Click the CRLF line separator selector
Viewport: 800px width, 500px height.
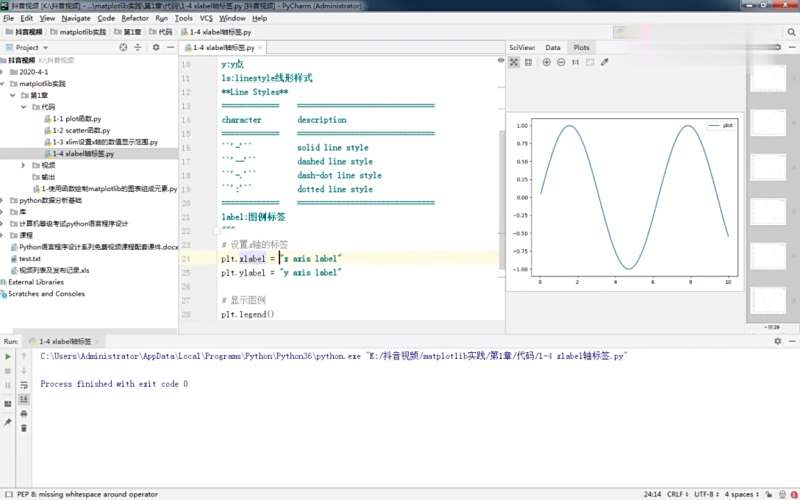678,494
